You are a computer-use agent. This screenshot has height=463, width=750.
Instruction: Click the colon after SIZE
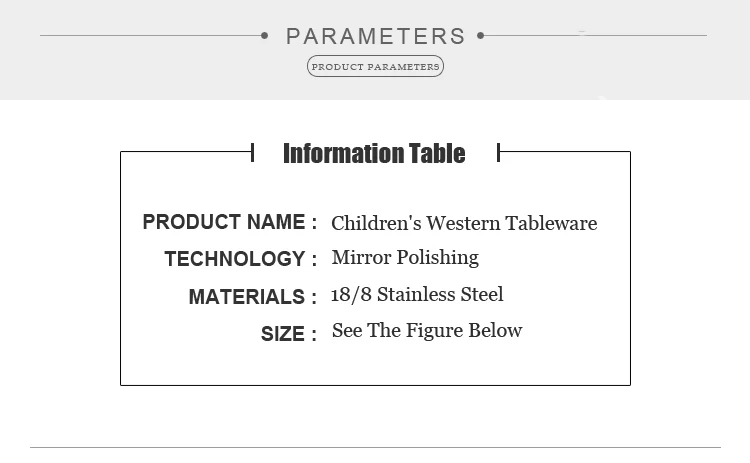click(313, 335)
